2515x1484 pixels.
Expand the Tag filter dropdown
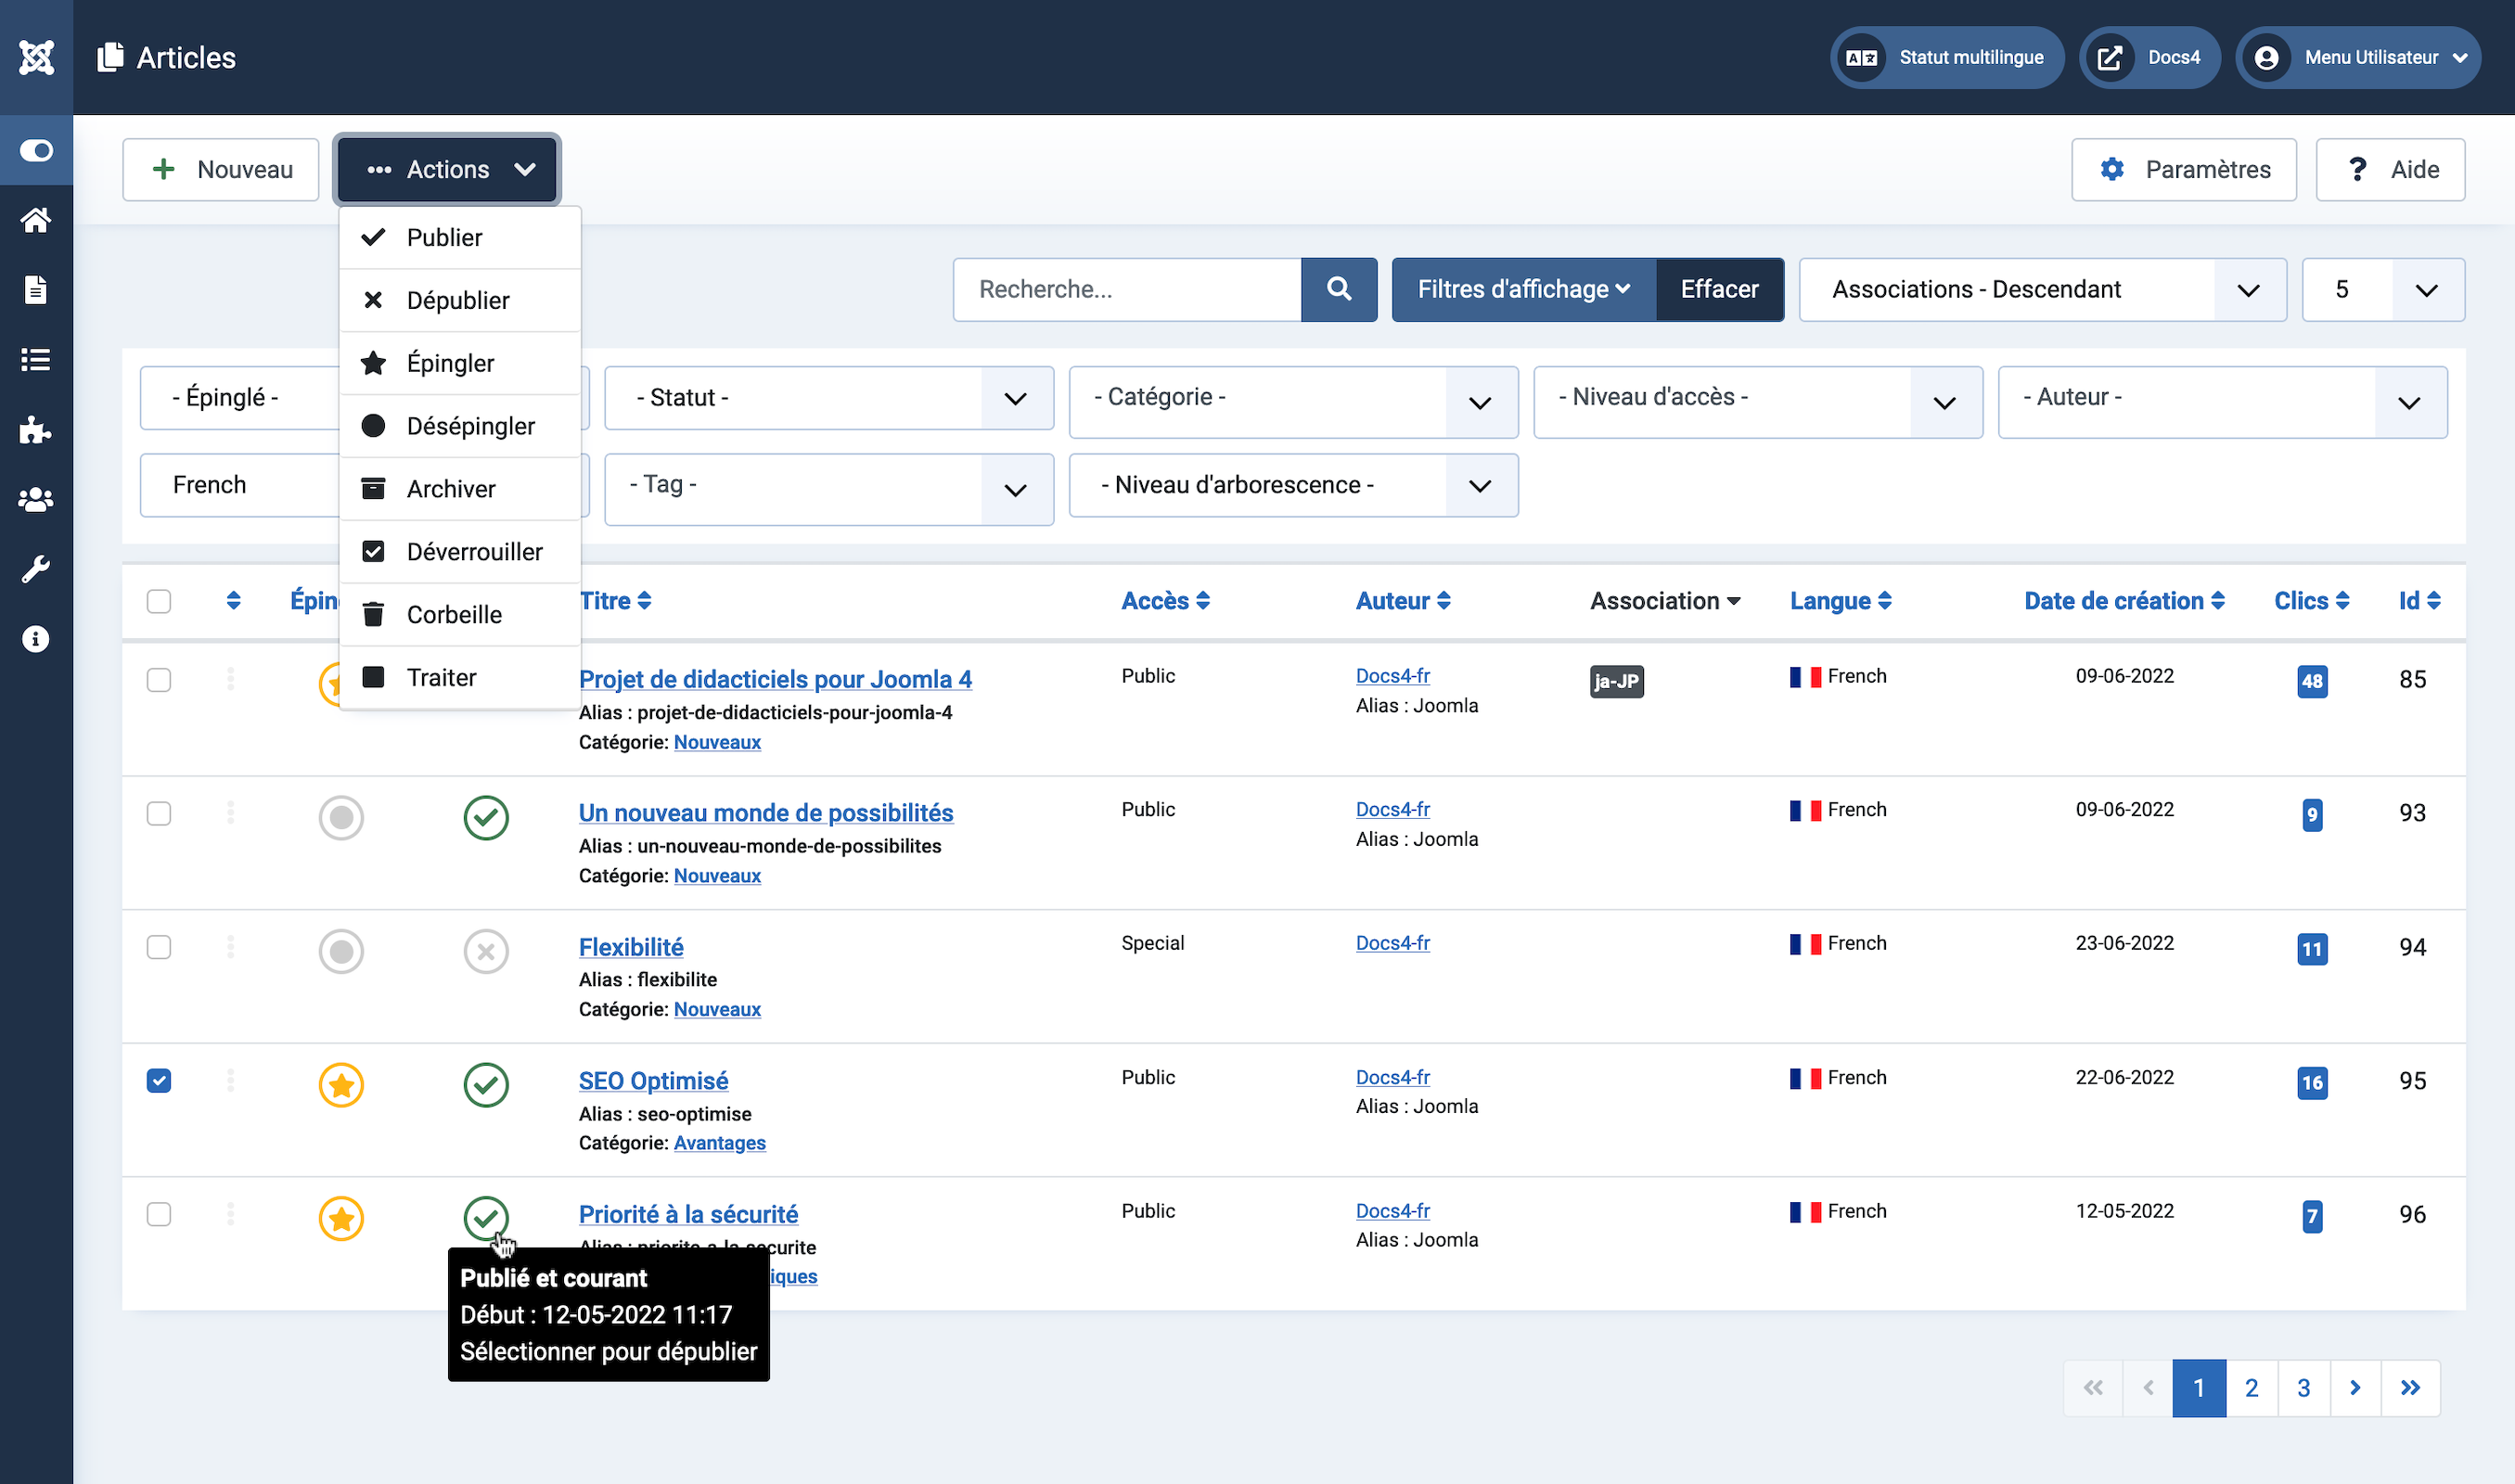[829, 489]
